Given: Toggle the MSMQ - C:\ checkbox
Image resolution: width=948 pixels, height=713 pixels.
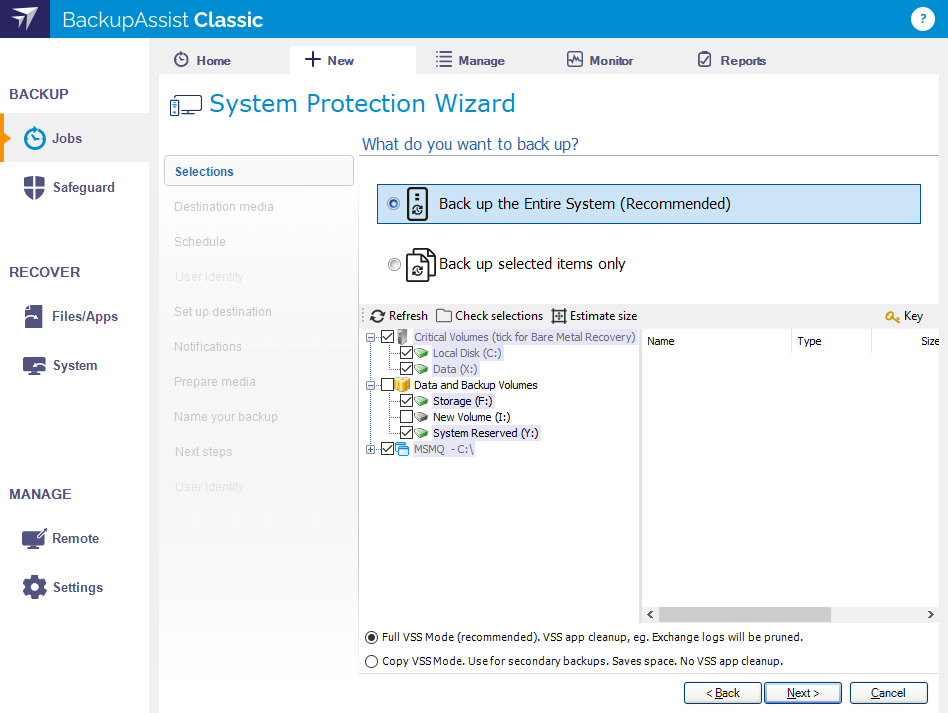Looking at the screenshot, I should click(388, 449).
